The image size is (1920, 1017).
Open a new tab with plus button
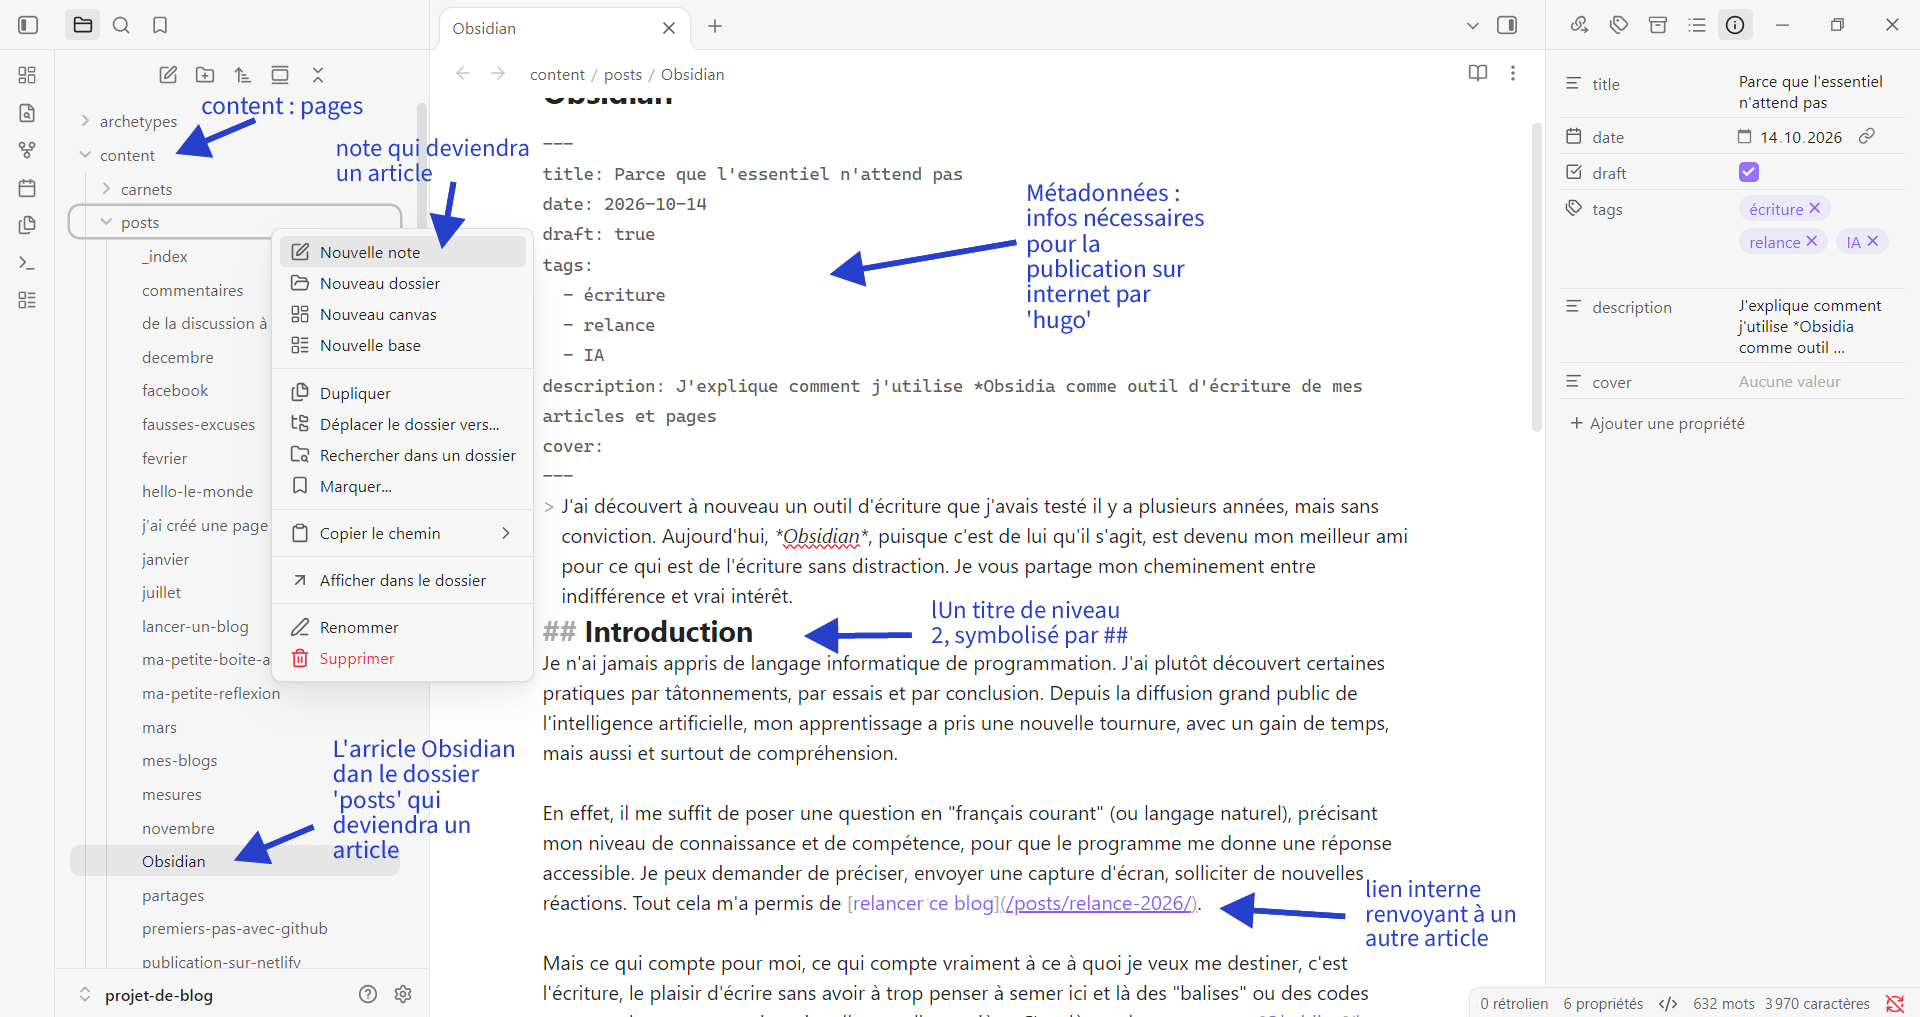coord(715,26)
